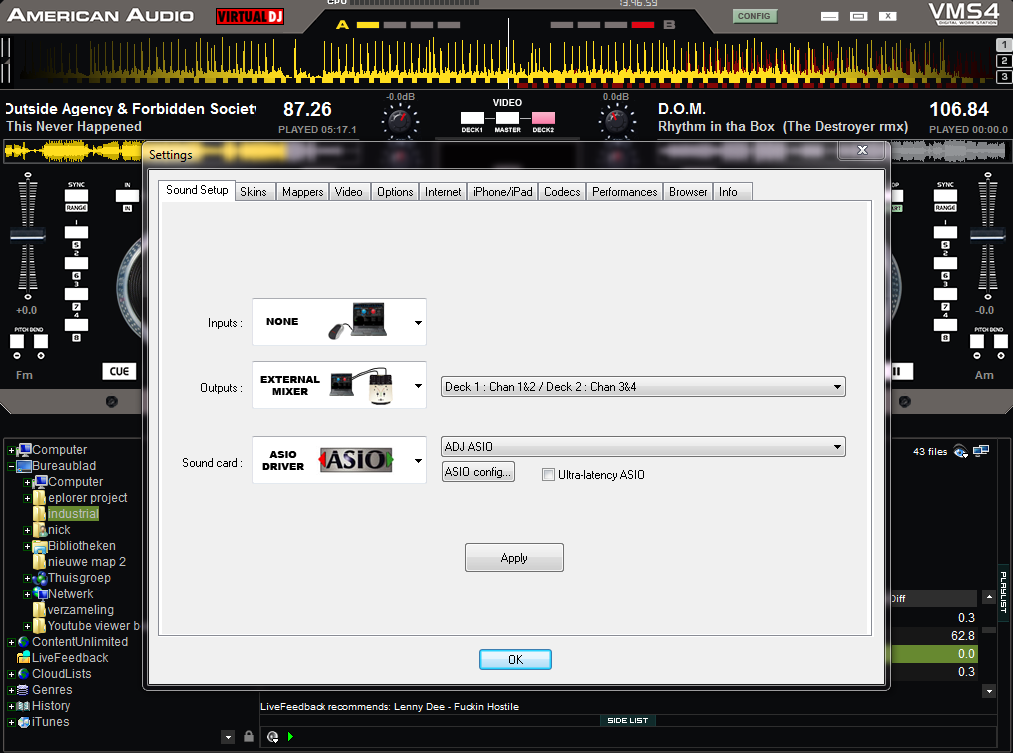Confirm settings with the OK button
This screenshot has height=753, width=1013.
515,659
